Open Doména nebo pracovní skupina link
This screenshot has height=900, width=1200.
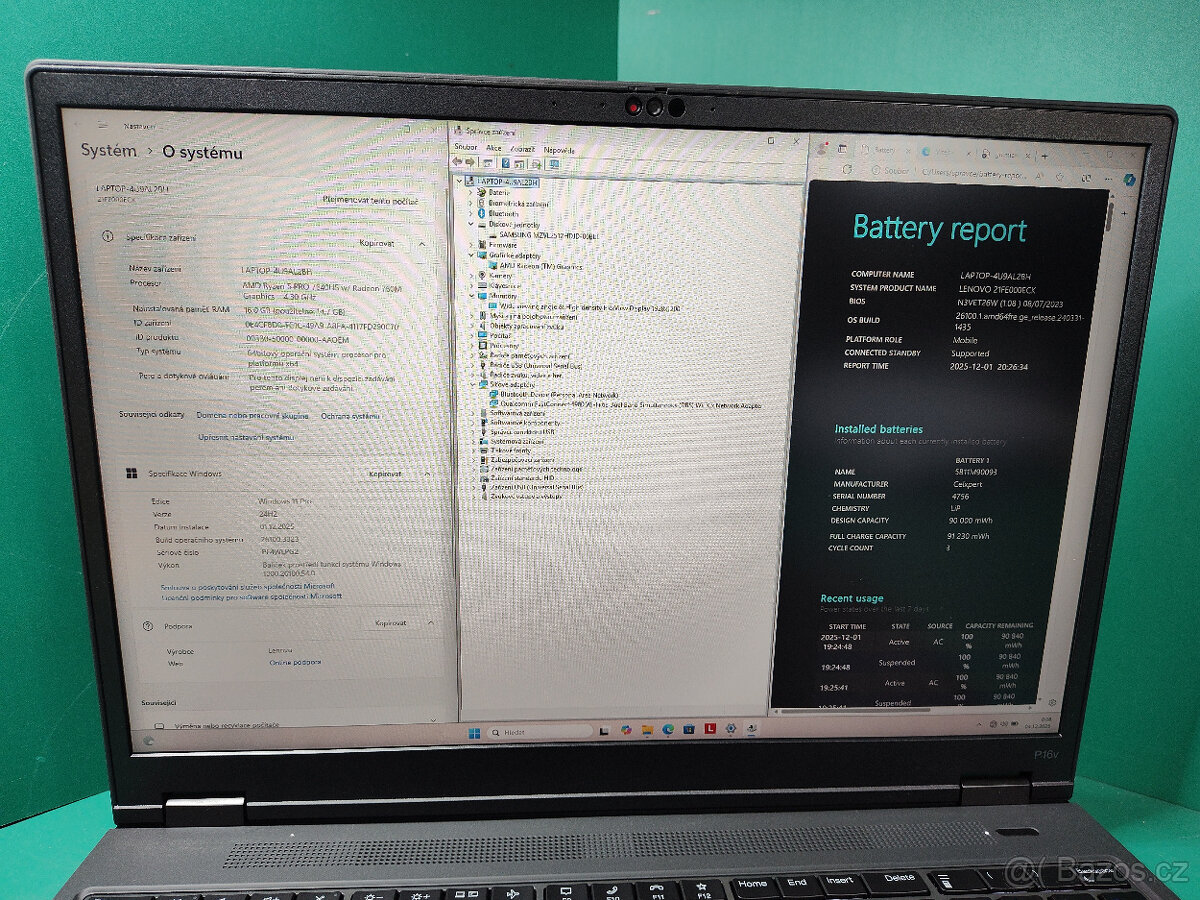pos(252,416)
